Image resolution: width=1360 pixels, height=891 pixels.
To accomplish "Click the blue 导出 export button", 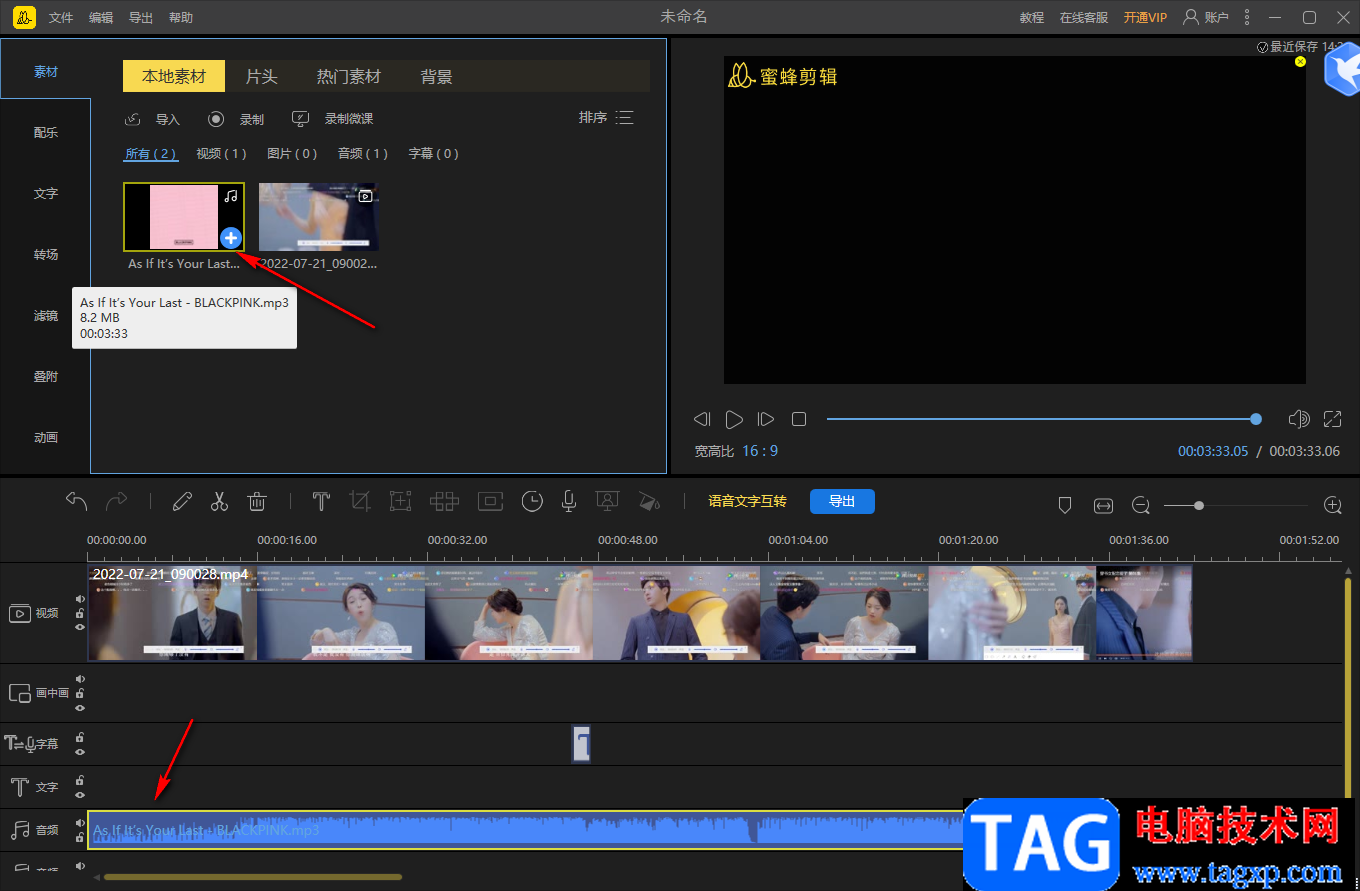I will pos(842,501).
